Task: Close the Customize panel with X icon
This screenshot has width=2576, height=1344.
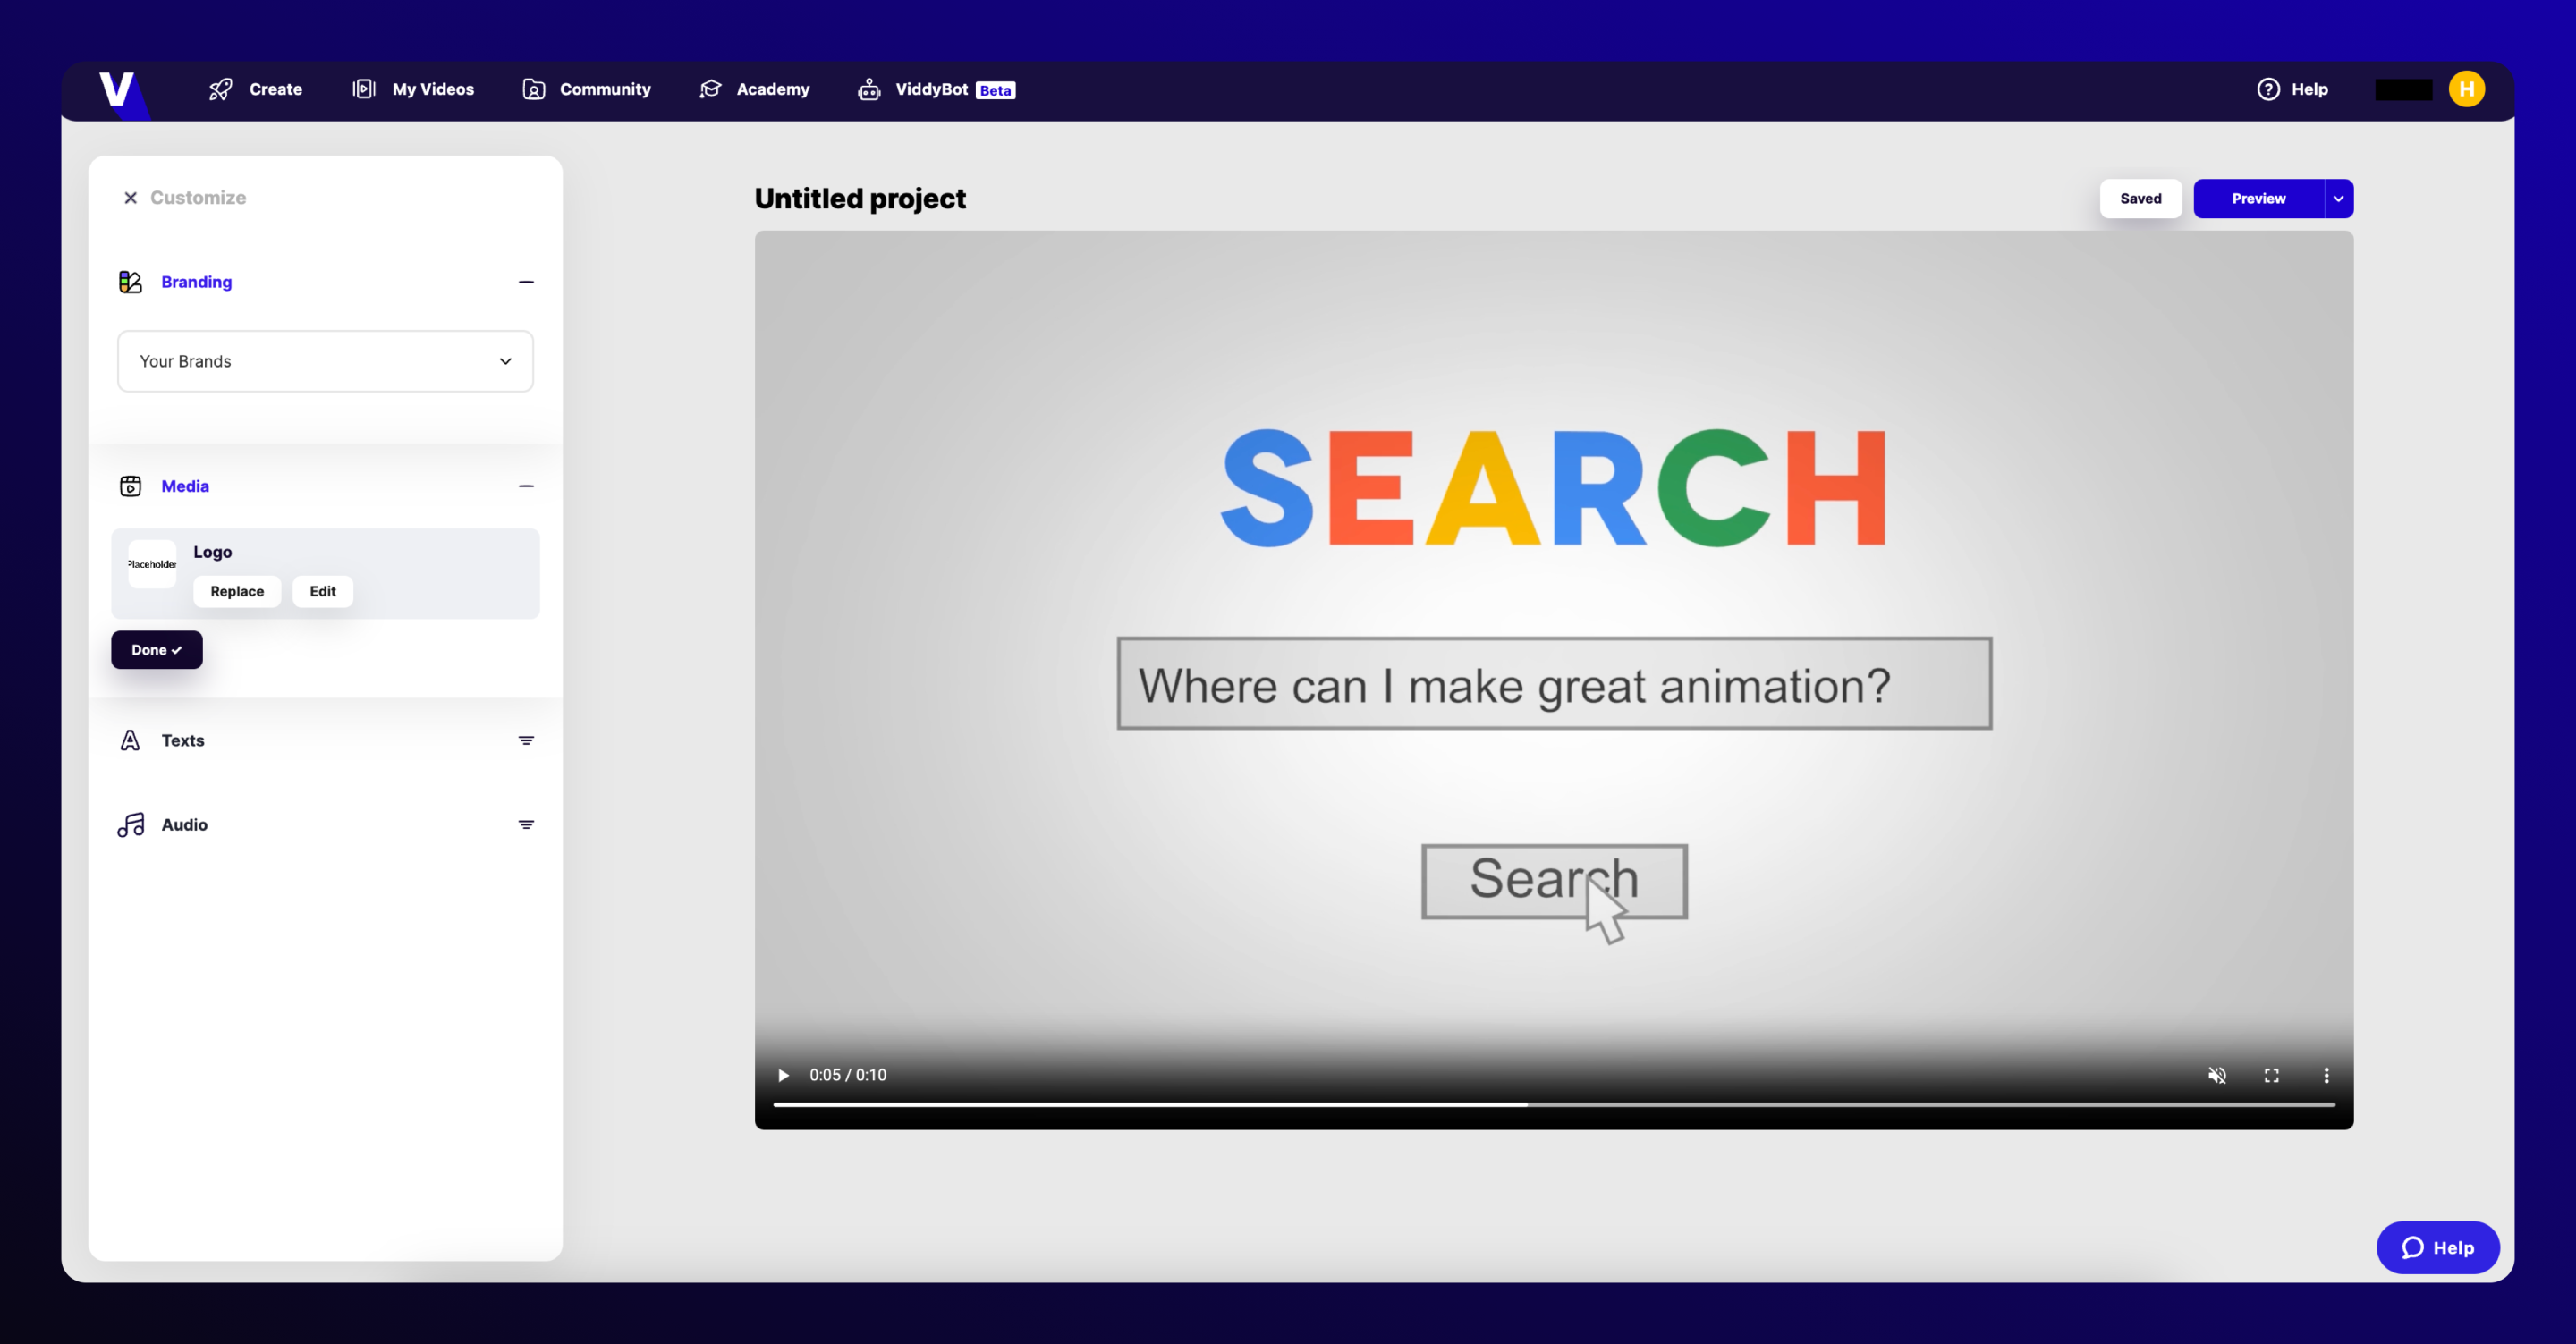Action: pyautogui.click(x=130, y=198)
